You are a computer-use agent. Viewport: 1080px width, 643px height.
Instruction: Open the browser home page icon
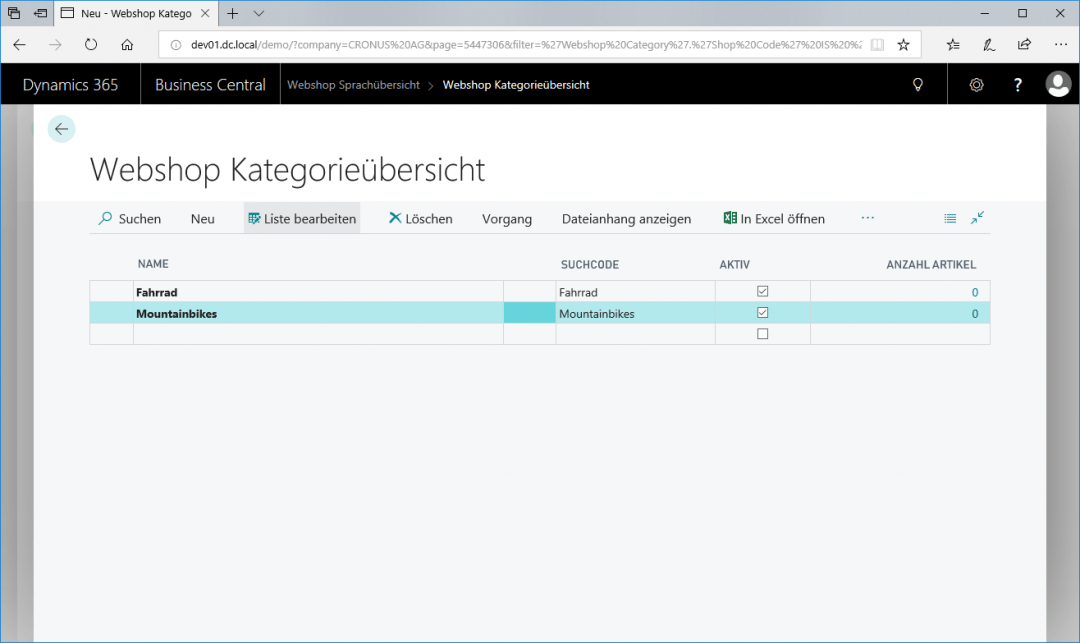[x=127, y=45]
